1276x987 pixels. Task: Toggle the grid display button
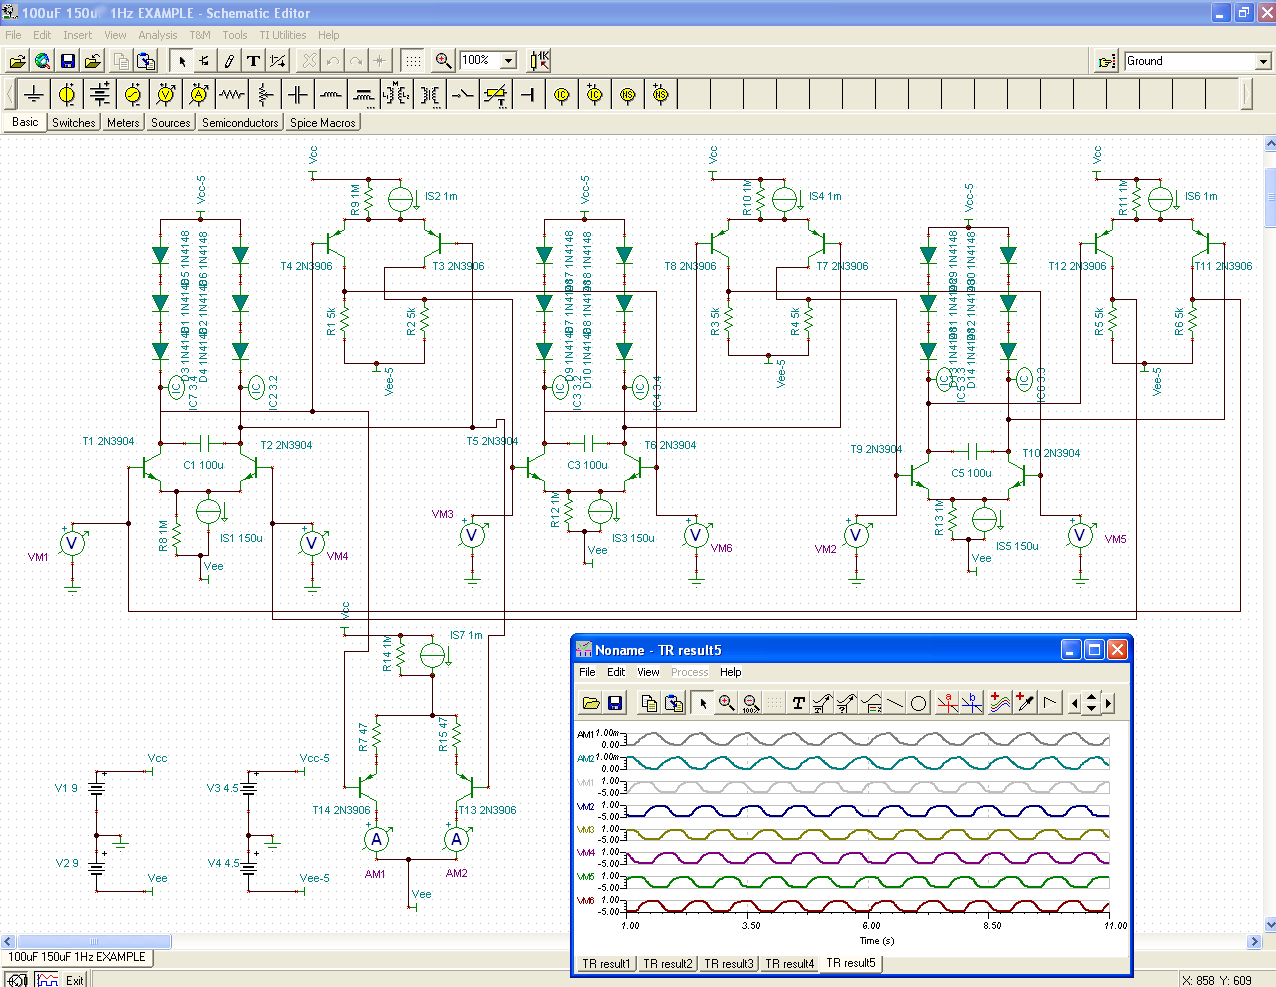[413, 61]
